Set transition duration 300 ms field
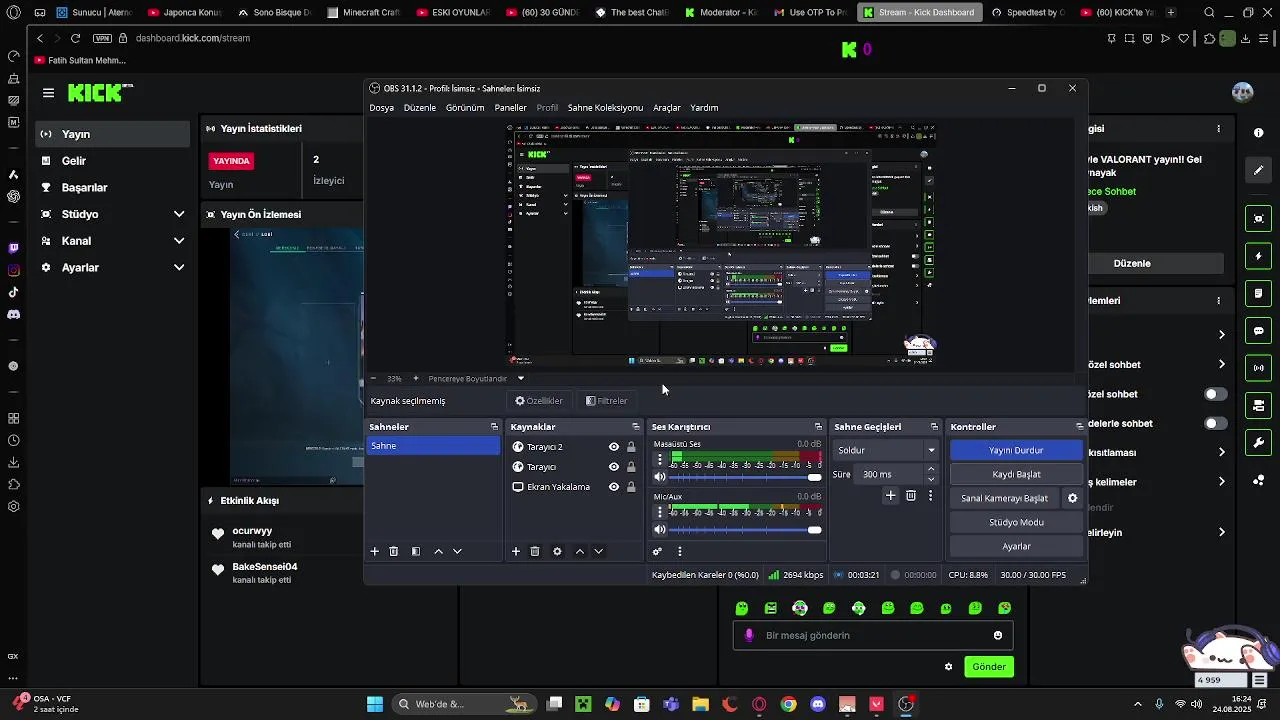1280x720 pixels. point(889,474)
